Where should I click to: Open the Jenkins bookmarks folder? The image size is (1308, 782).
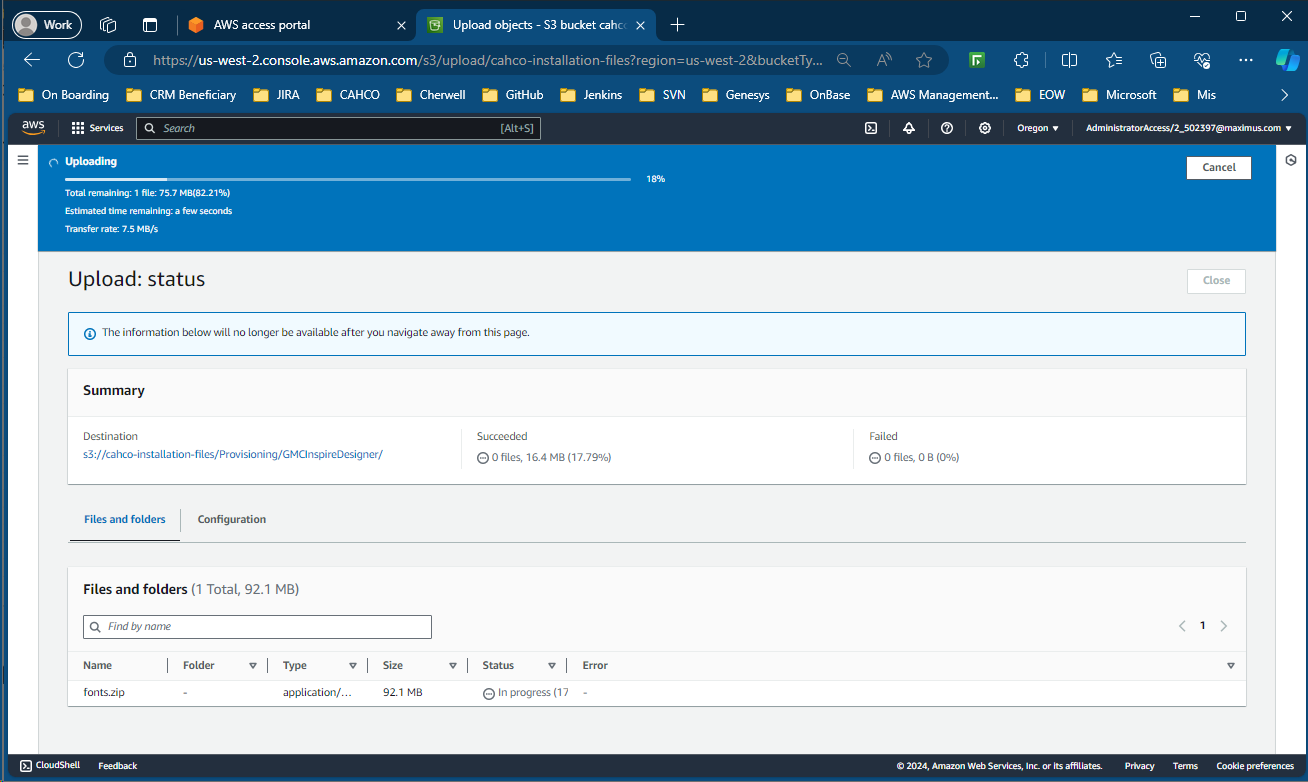pyautogui.click(x=591, y=95)
